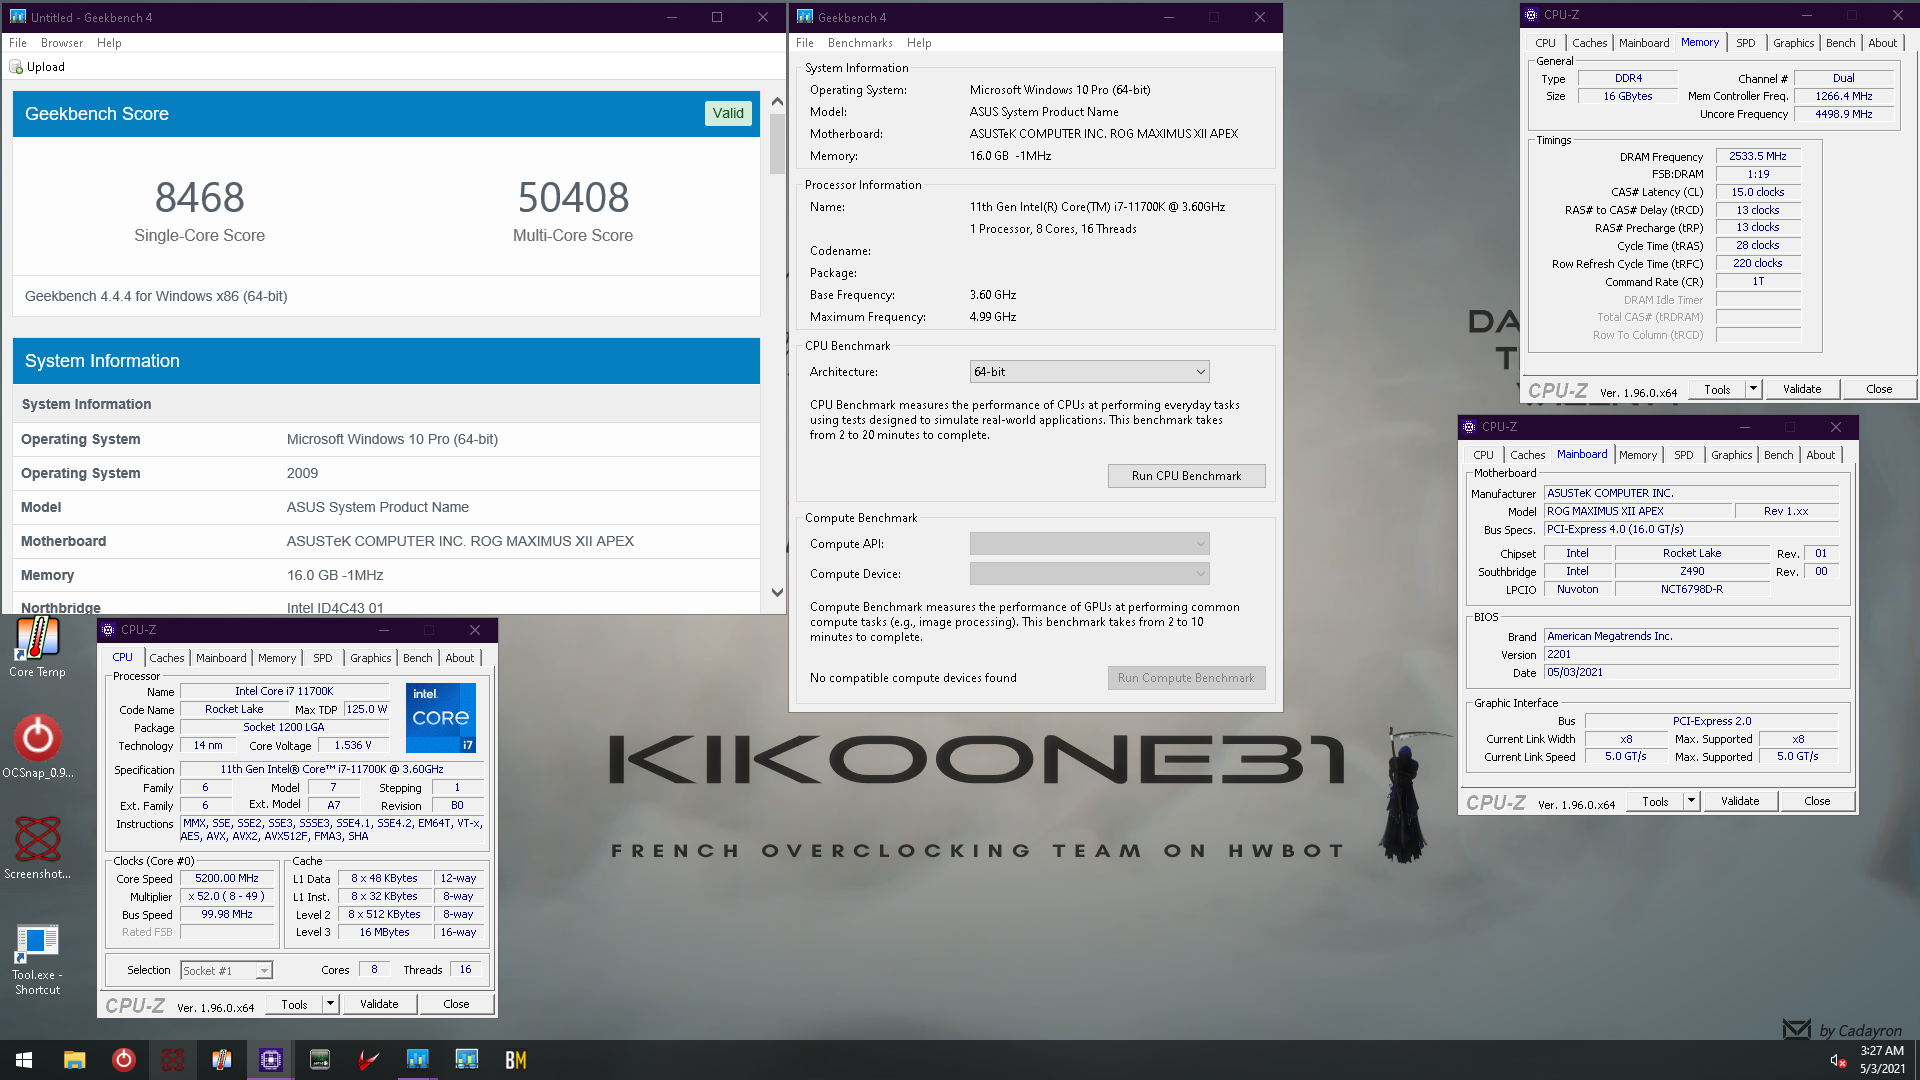Click Close button in CPU-Z CPU window
The width and height of the screenshot is (1920, 1080).
coord(456,1004)
